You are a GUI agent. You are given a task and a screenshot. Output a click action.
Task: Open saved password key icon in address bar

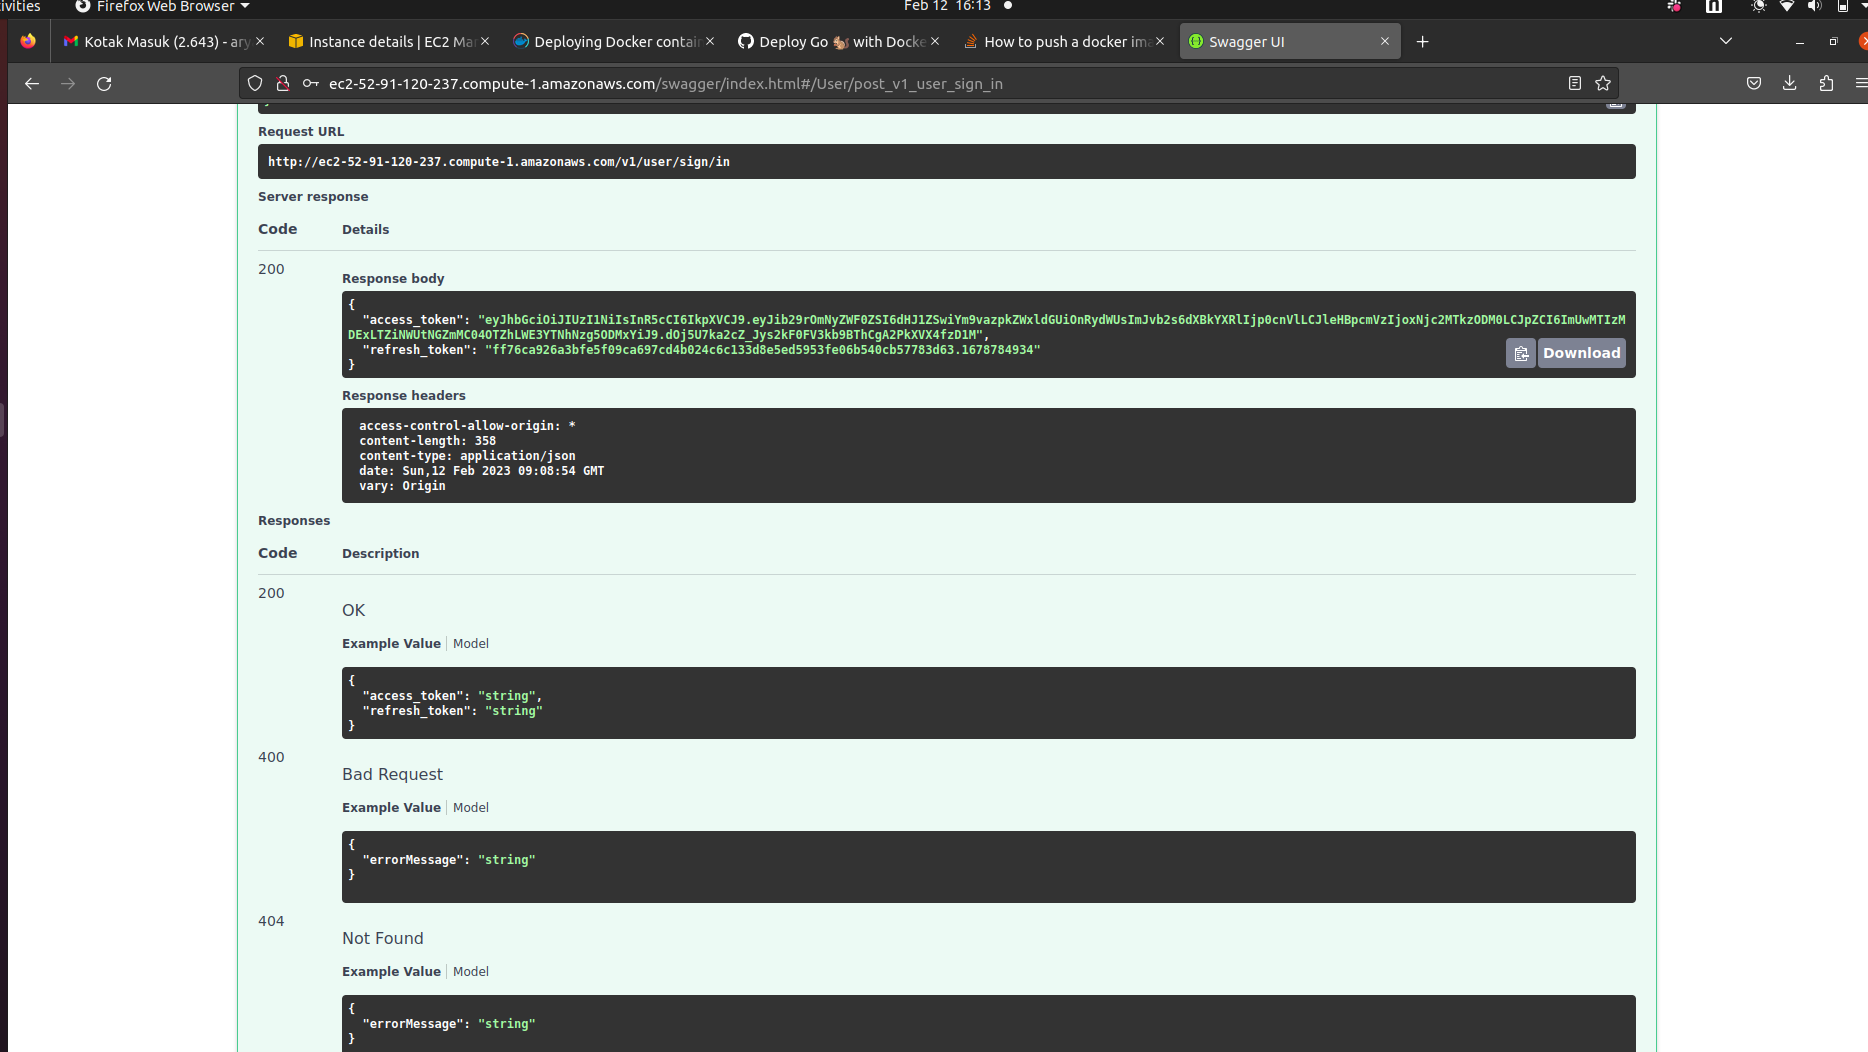point(311,84)
